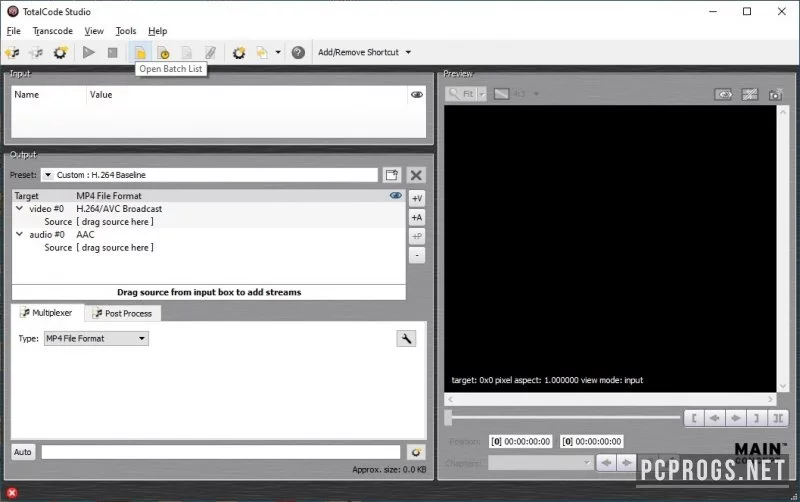Open the help question mark icon
Viewport: 800px width, 502px height.
[298, 52]
